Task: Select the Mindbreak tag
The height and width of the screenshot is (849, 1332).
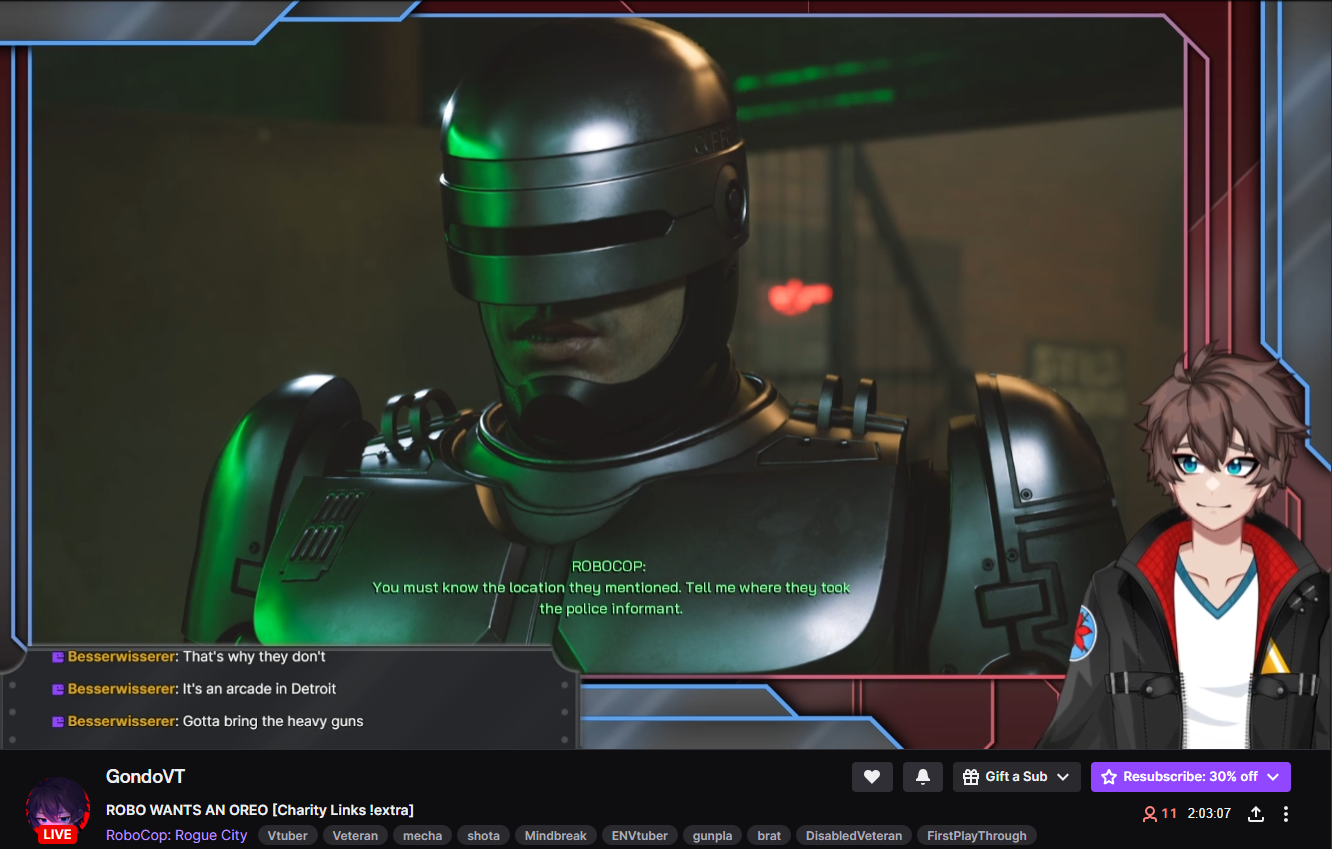Action: pyautogui.click(x=556, y=835)
